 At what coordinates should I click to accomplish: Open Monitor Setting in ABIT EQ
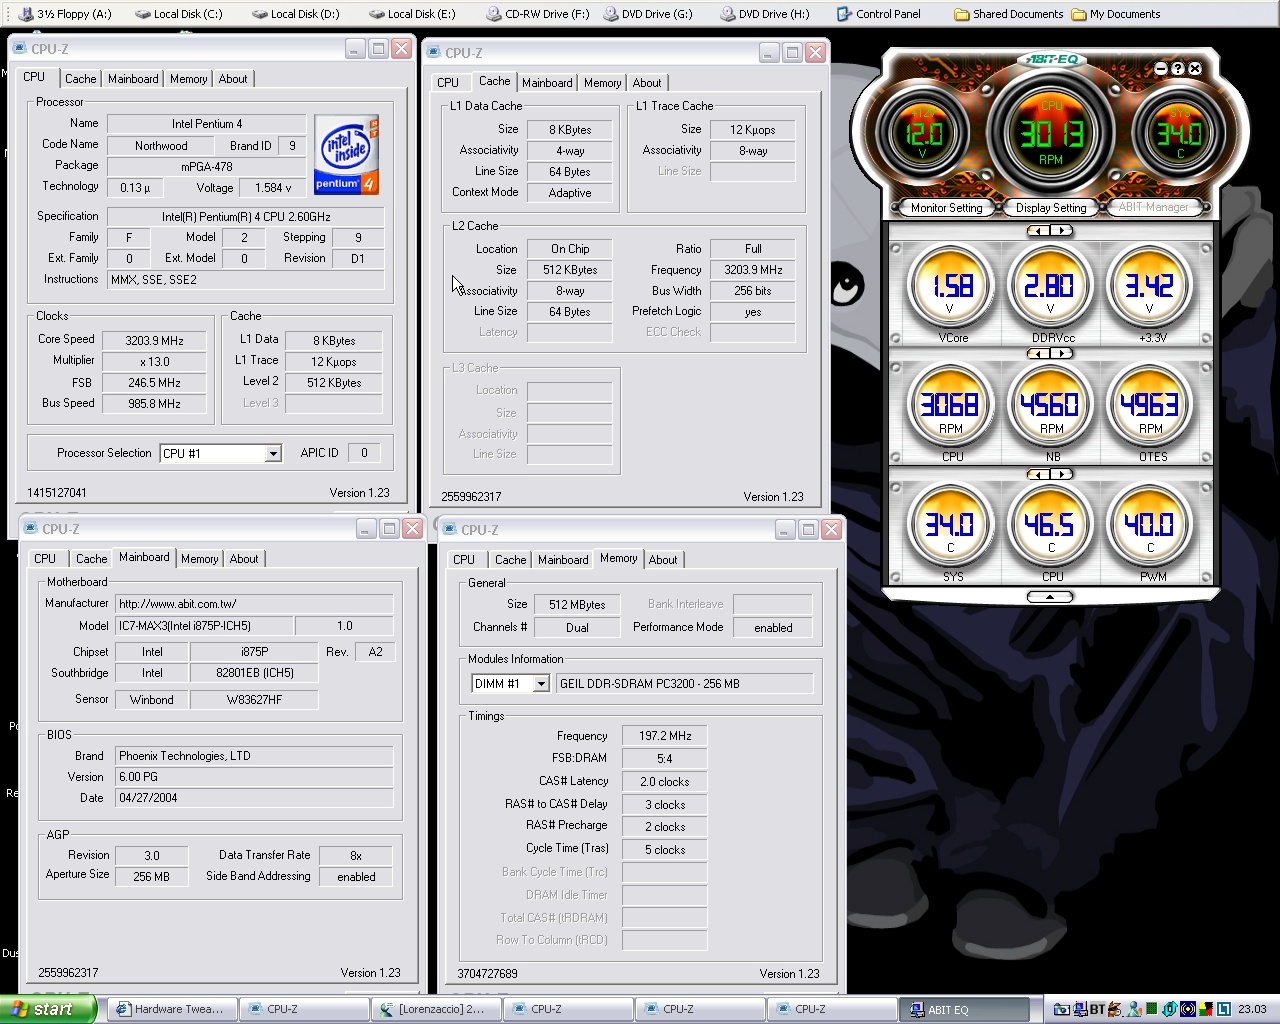click(x=946, y=208)
